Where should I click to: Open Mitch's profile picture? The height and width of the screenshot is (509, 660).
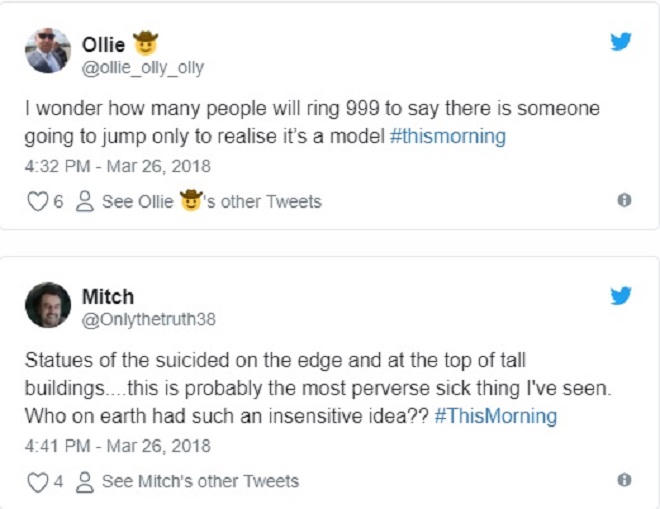47,305
